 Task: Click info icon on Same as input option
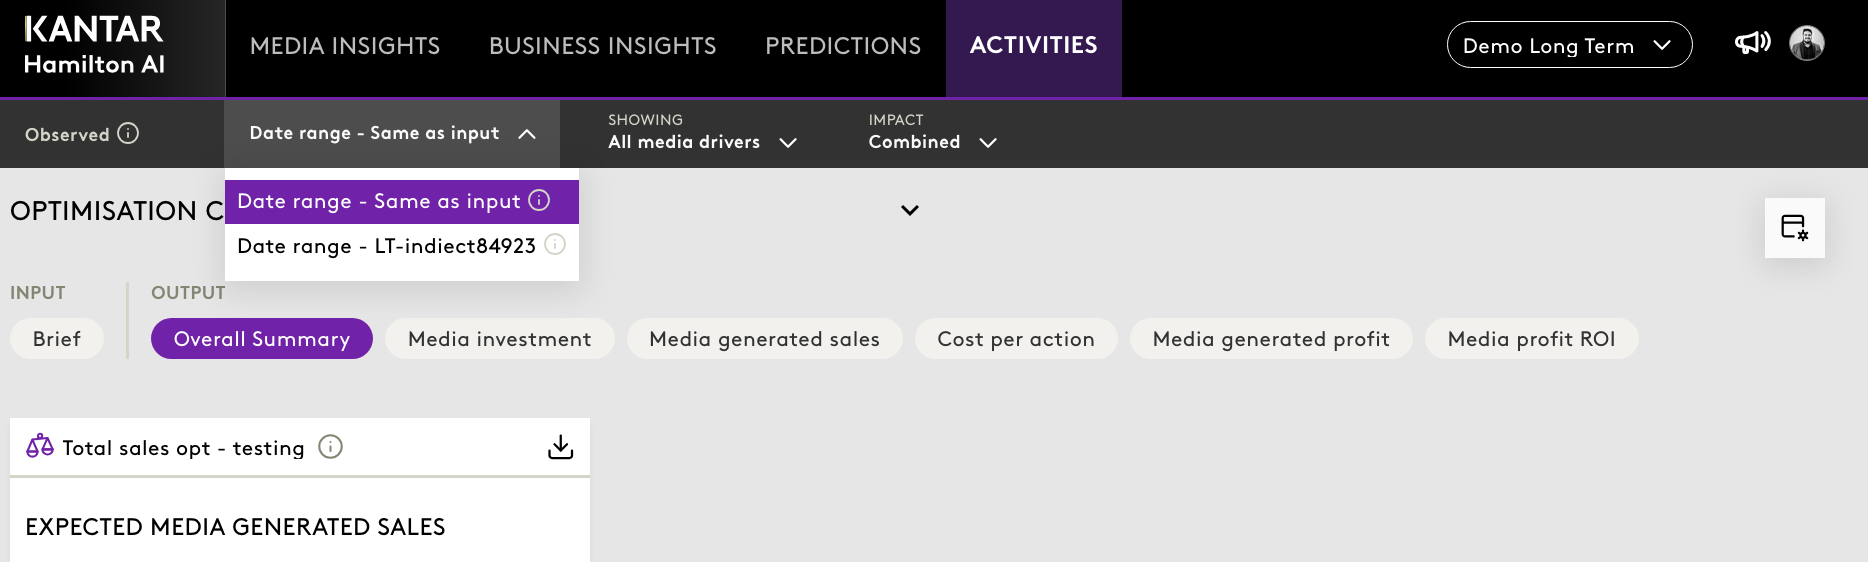coord(539,200)
